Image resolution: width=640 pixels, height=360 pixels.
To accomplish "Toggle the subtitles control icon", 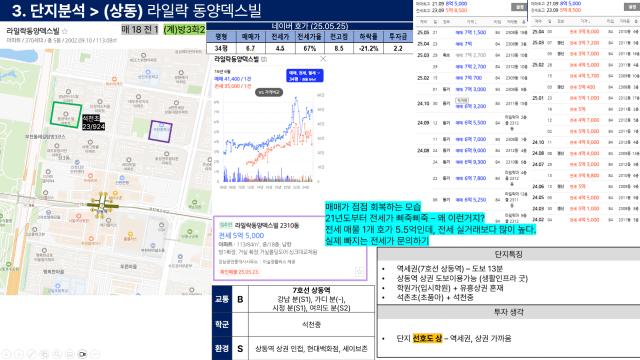I will tap(70, 354).
